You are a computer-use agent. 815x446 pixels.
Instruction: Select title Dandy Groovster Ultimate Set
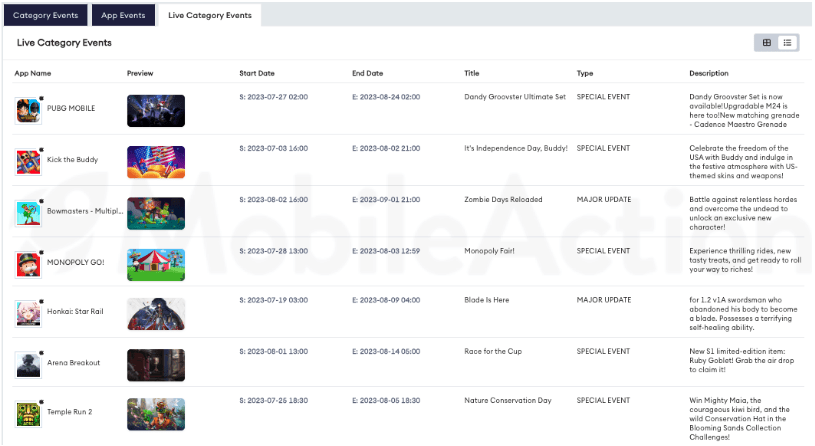click(x=515, y=97)
